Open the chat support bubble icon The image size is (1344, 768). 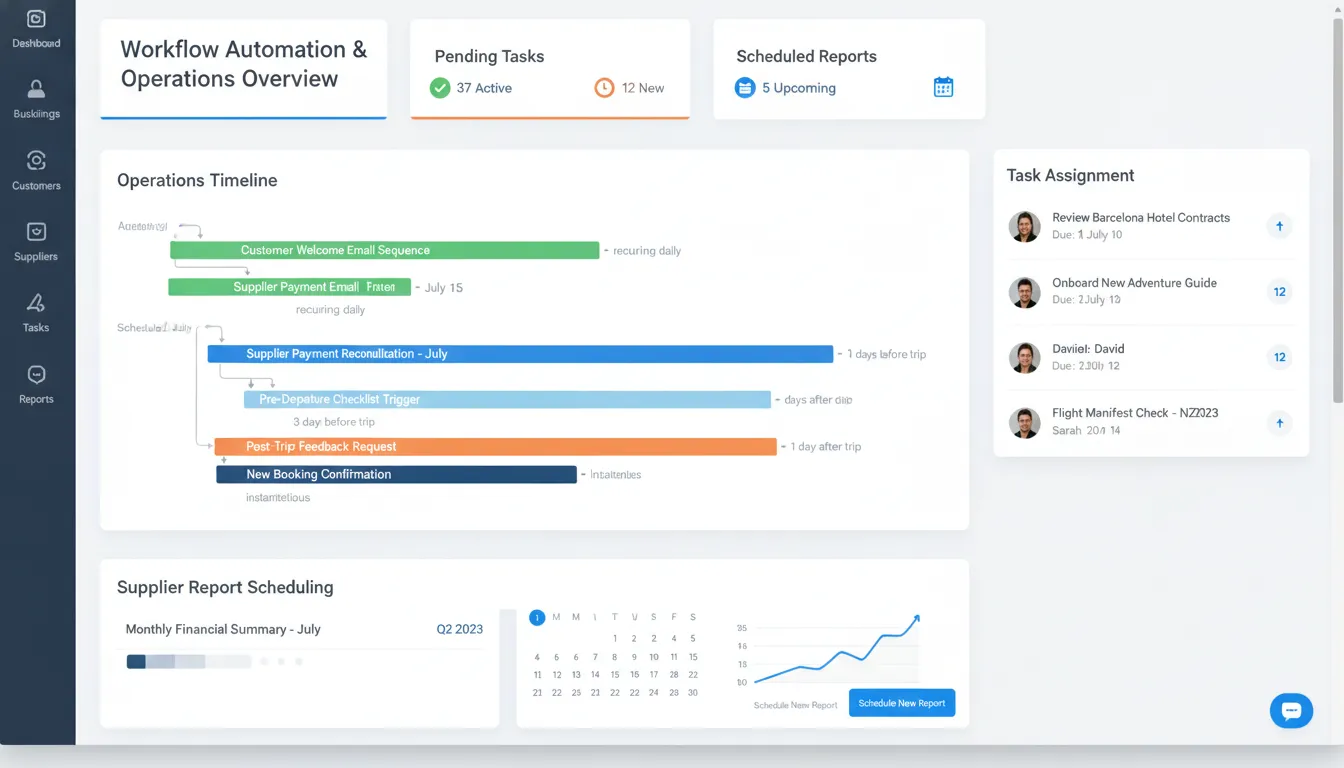pos(1291,711)
